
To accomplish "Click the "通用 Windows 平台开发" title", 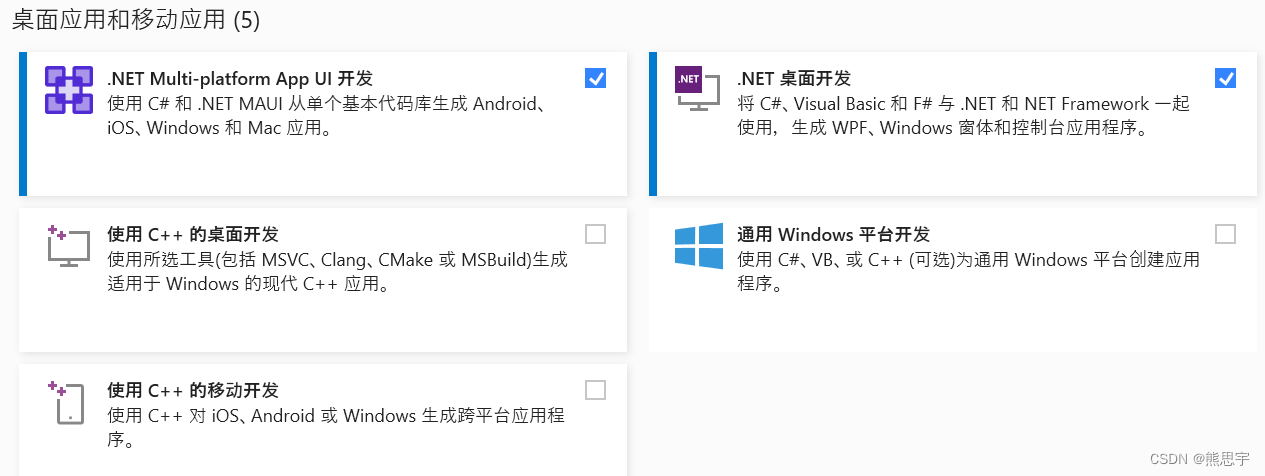I will (x=833, y=234).
